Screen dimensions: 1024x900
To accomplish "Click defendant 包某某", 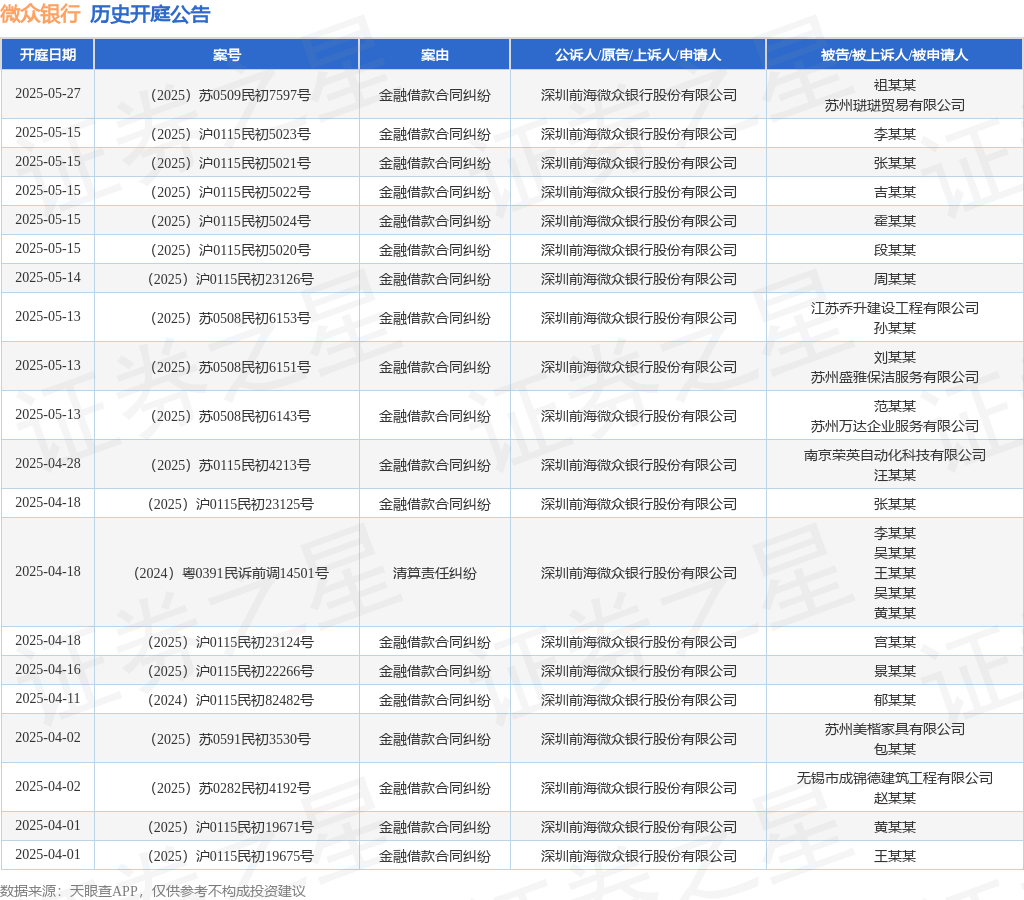I will [895, 749].
